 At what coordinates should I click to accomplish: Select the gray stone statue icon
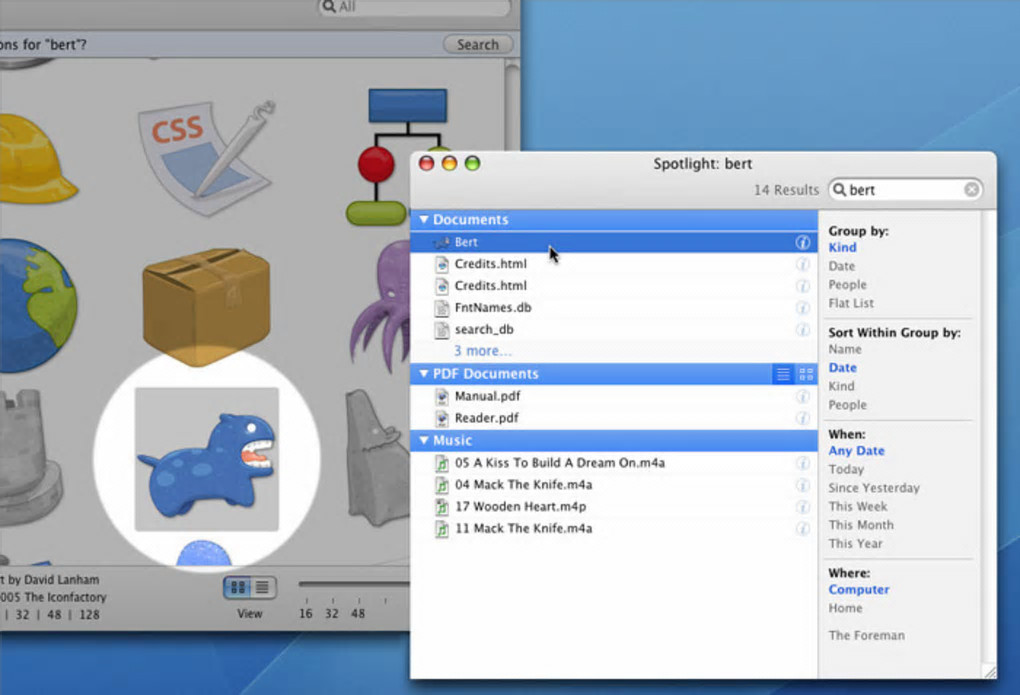[x=379, y=458]
